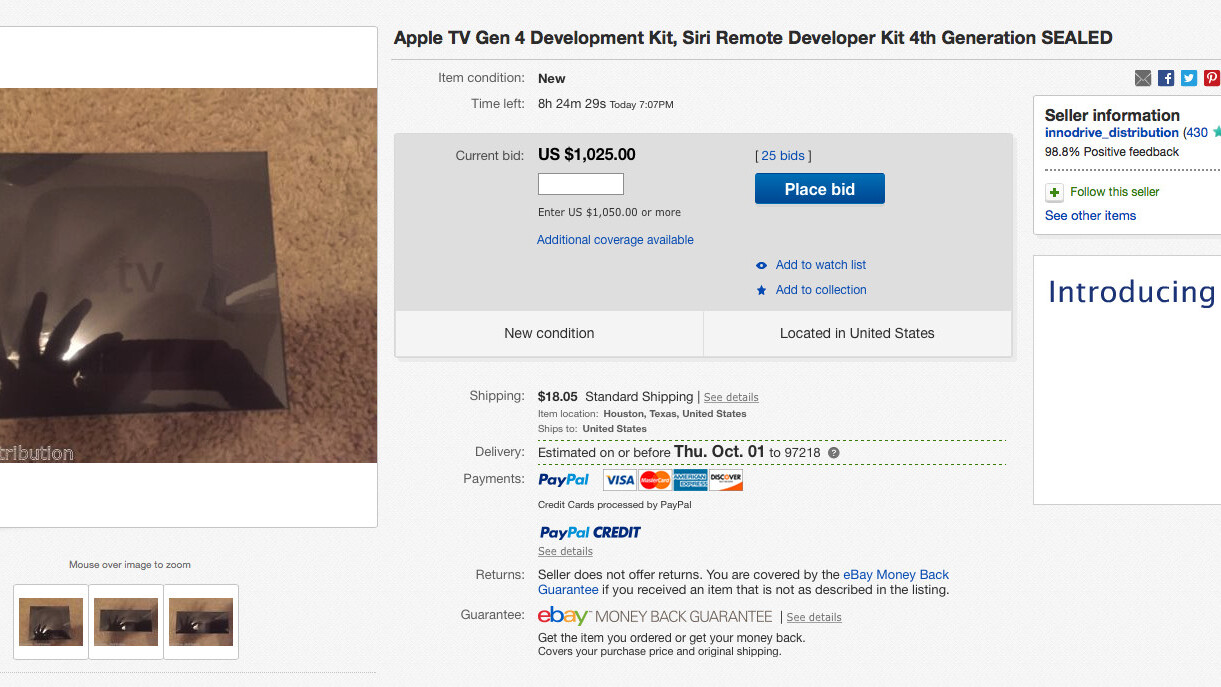
Task: Click See other items link
Action: tap(1090, 216)
